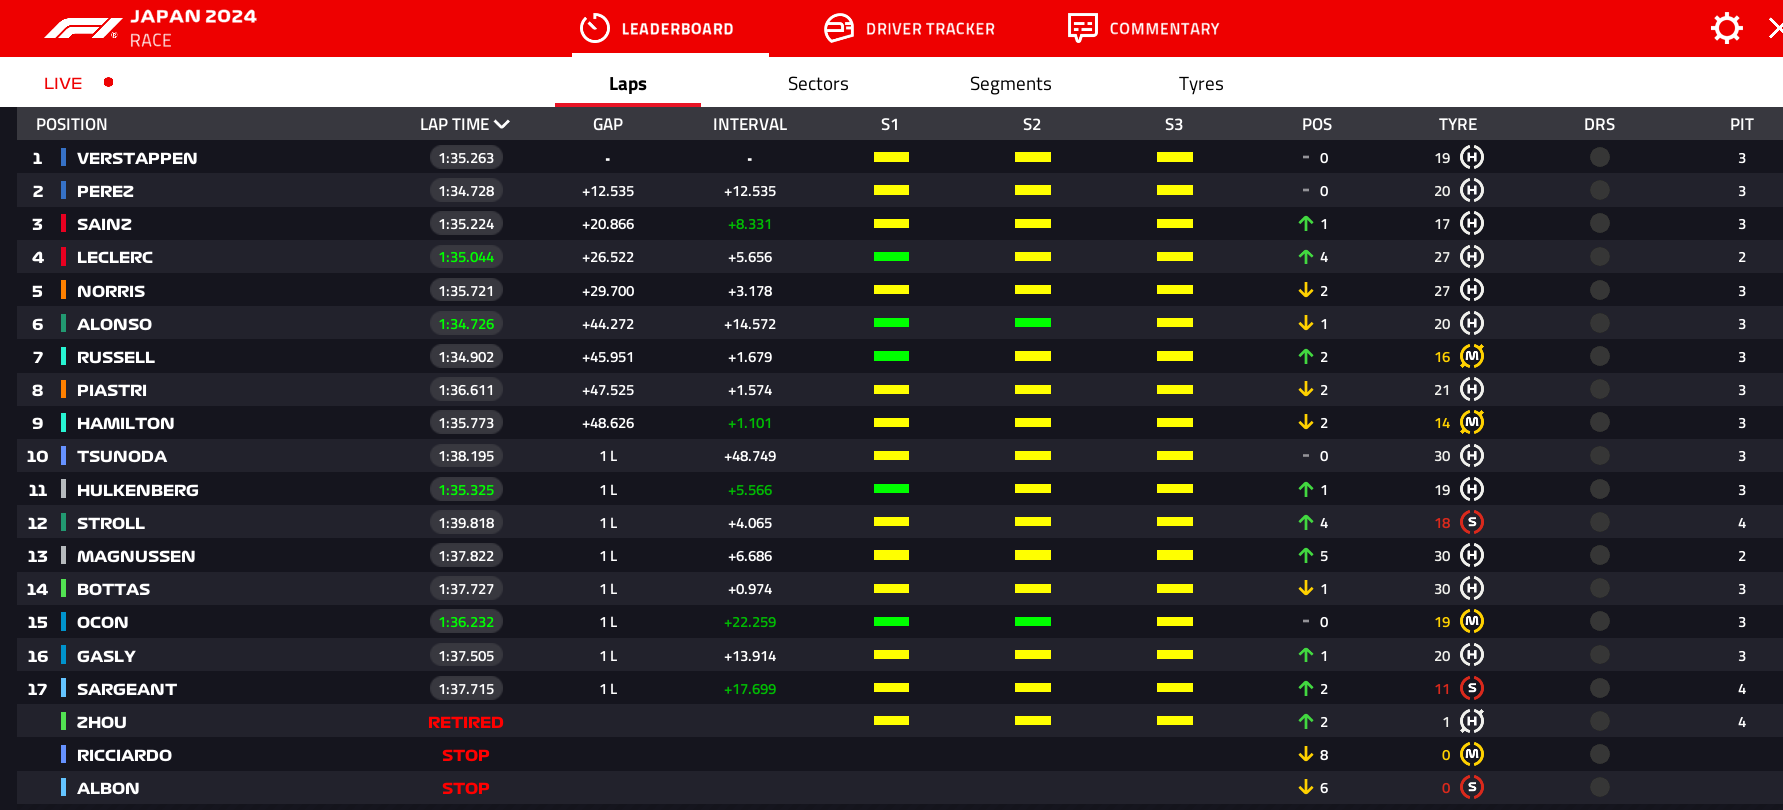Screen dimensions: 1783x810
Task: Click Tsunoda's +48.749 interval
Action: [x=750, y=456]
